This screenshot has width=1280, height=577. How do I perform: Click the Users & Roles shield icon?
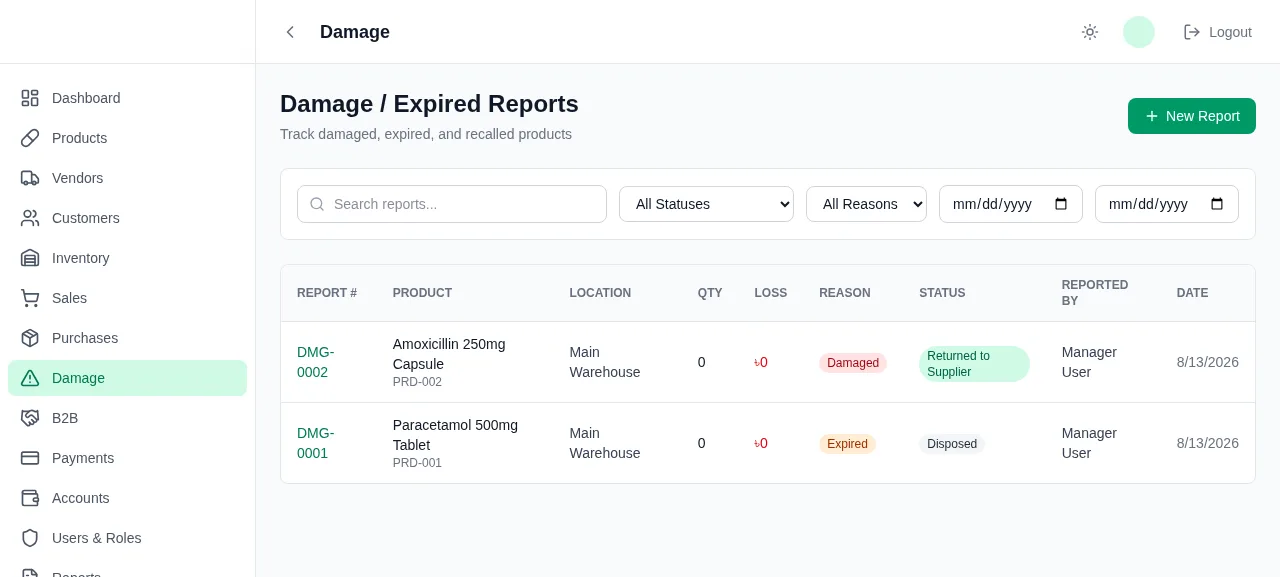[30, 538]
